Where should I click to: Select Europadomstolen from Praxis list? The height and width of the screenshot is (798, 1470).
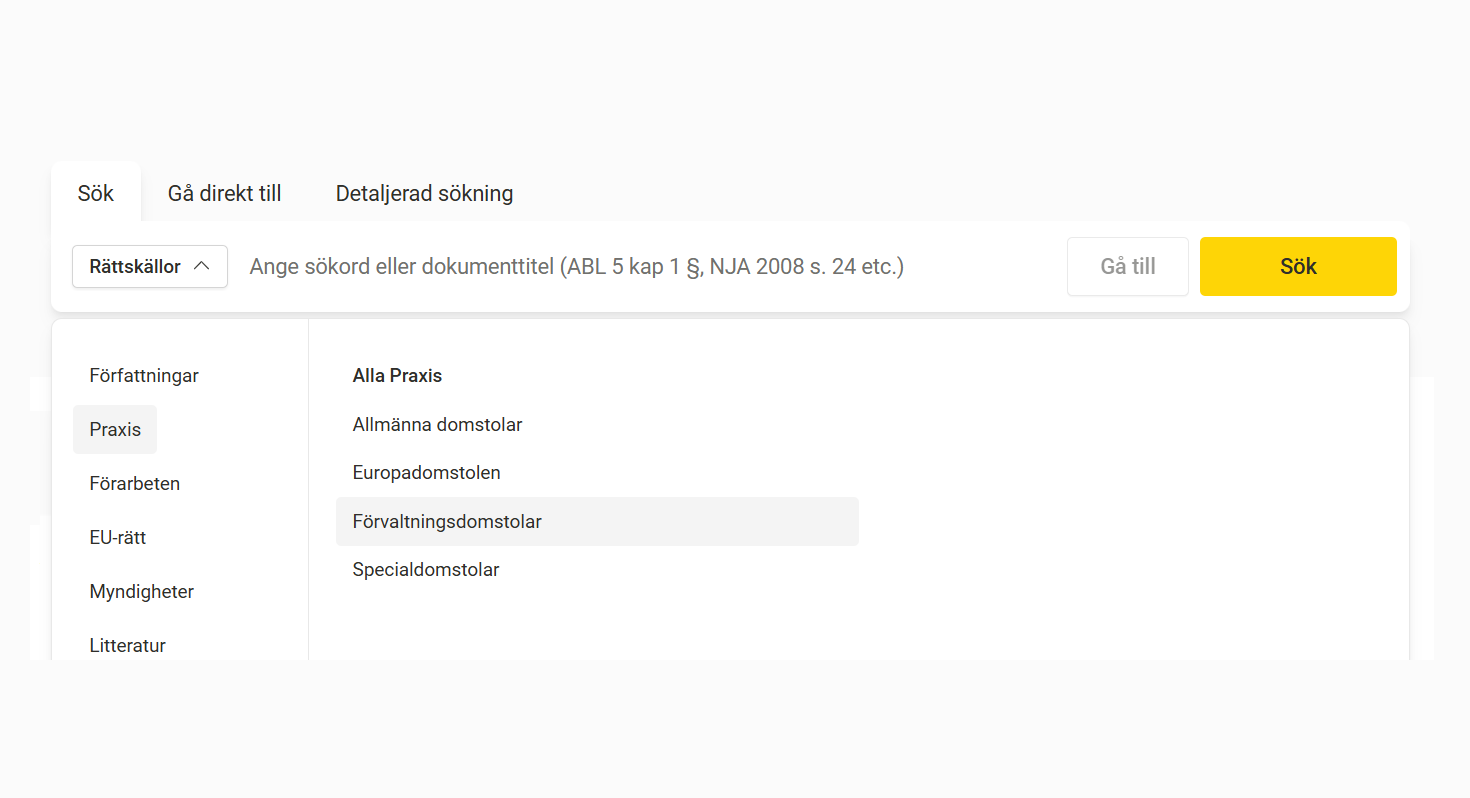click(x=426, y=473)
